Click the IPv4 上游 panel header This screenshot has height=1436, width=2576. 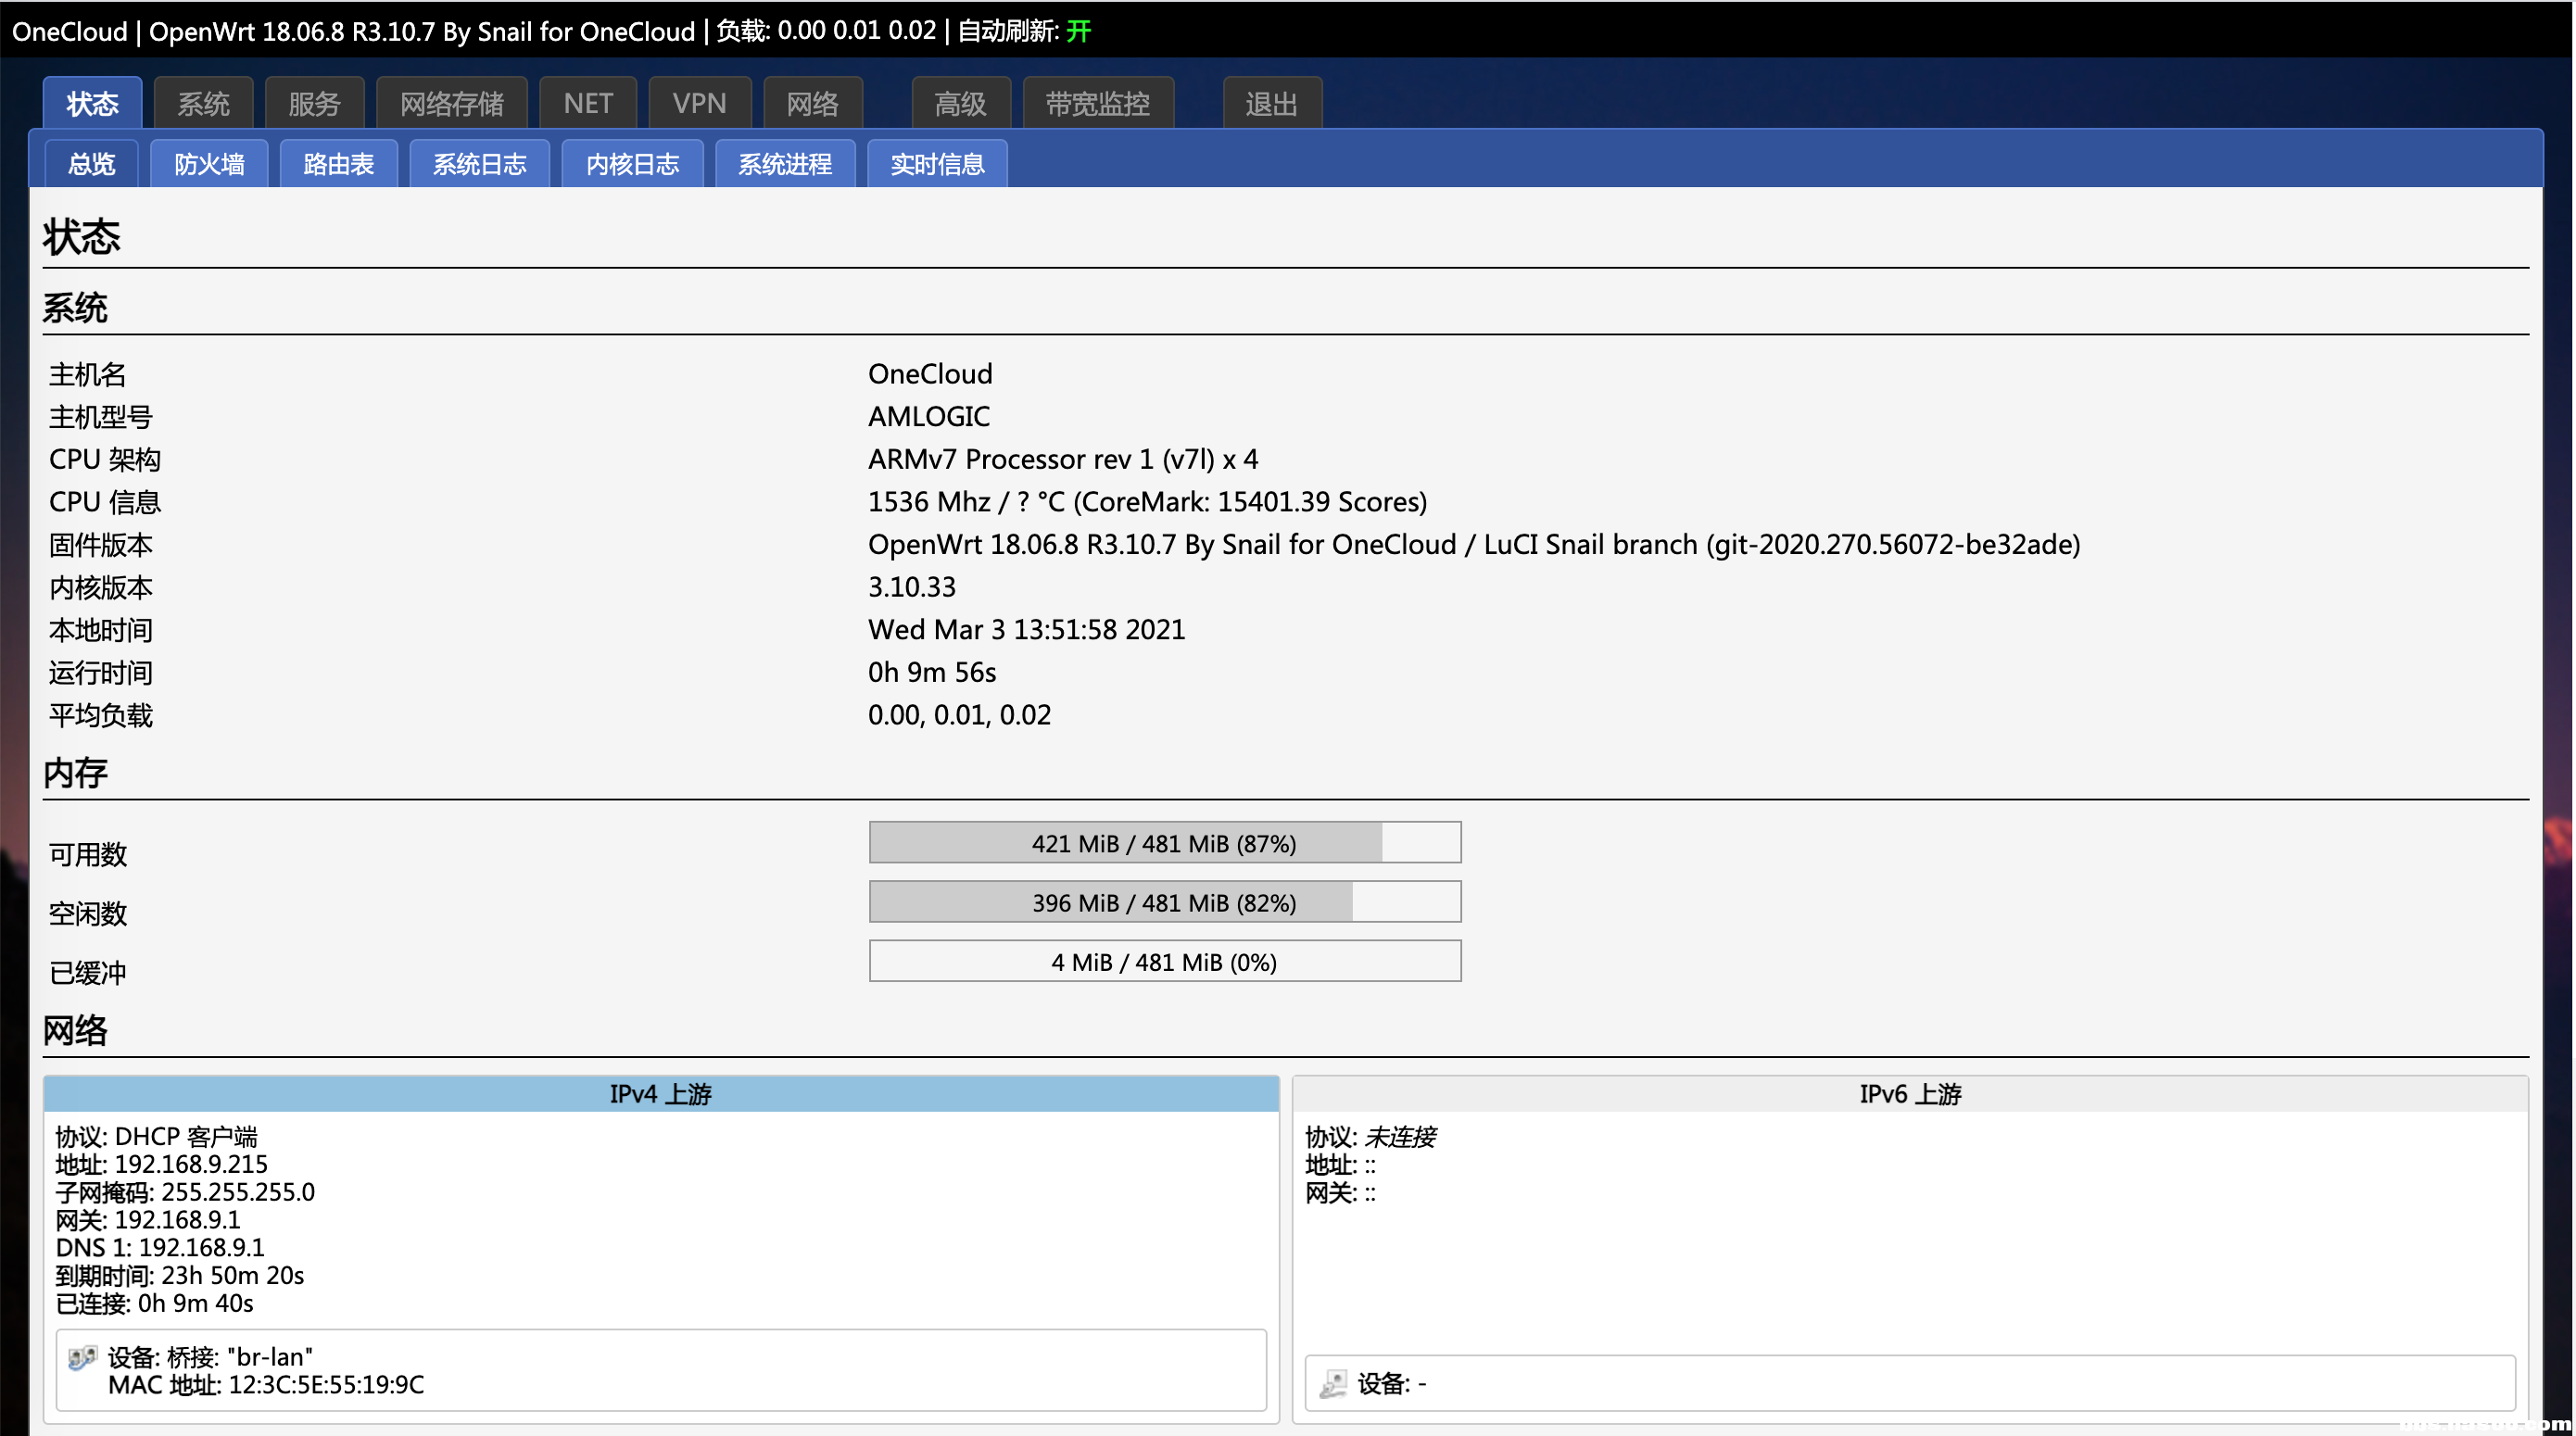[660, 1094]
